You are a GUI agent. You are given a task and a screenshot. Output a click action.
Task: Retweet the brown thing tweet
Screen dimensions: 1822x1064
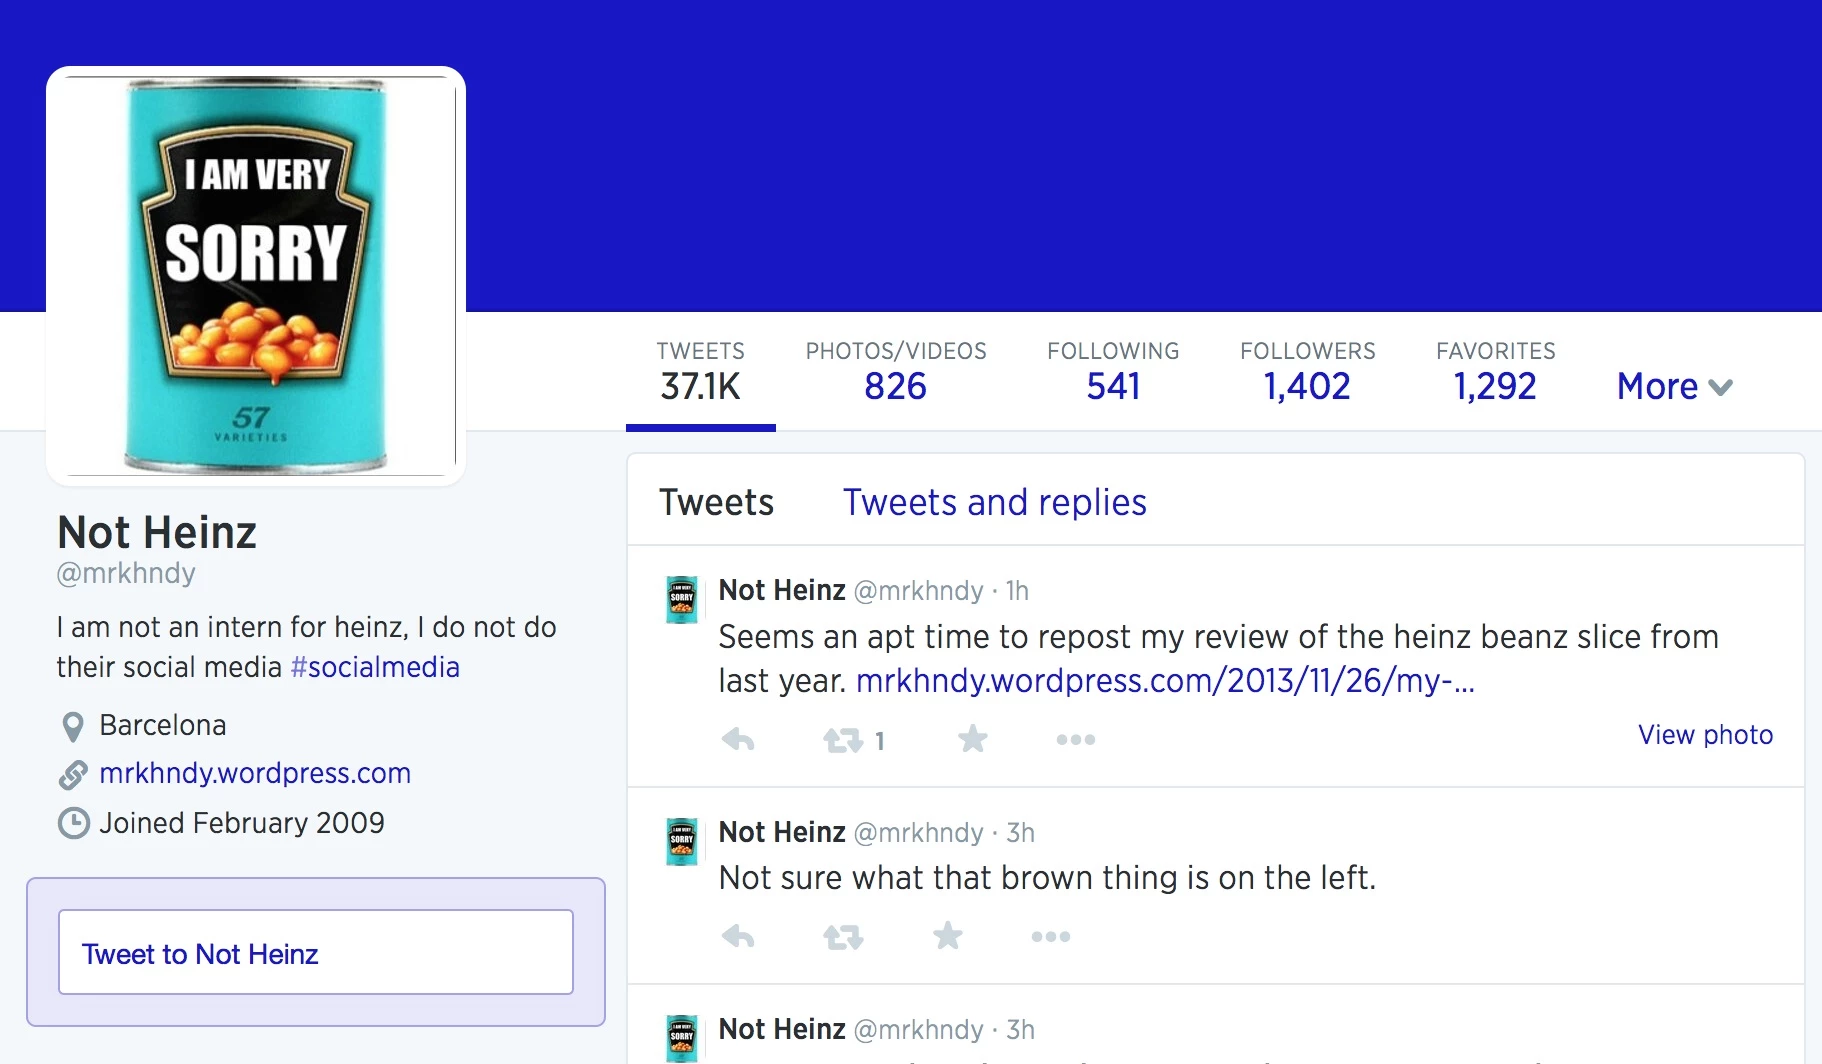point(843,937)
